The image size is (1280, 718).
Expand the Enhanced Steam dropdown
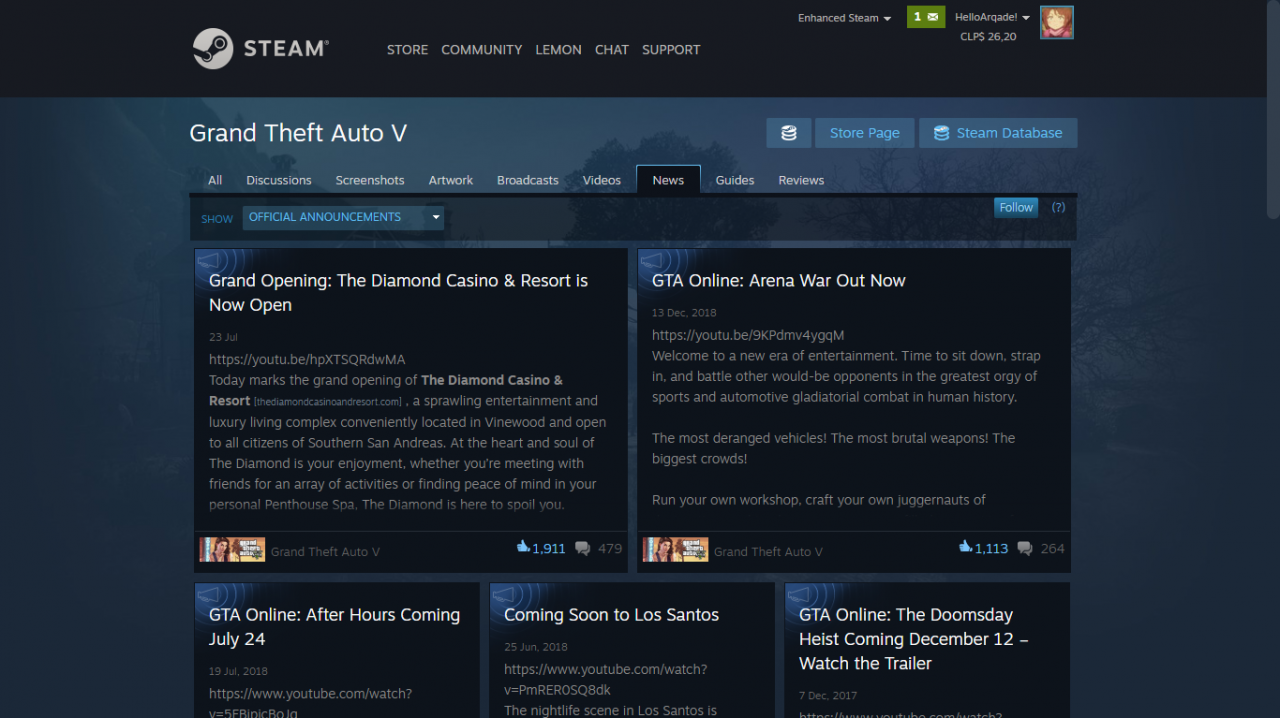(844, 18)
